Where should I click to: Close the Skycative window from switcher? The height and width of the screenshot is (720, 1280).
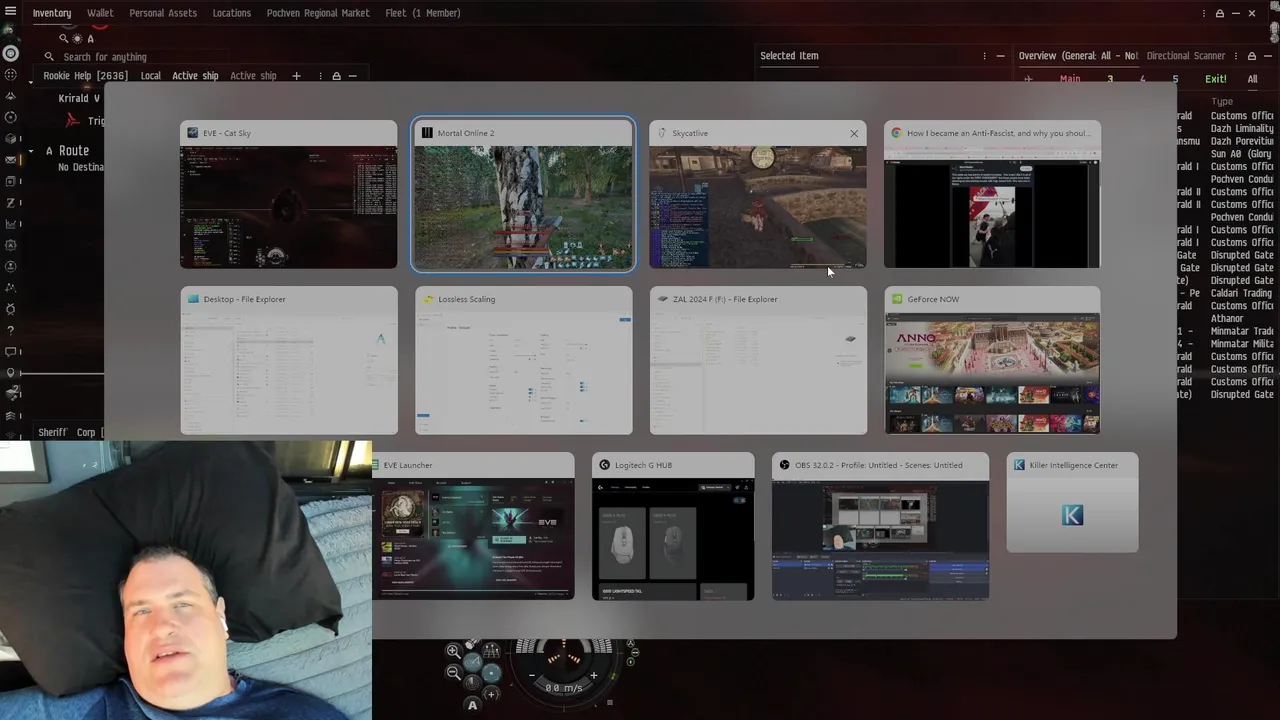click(854, 133)
